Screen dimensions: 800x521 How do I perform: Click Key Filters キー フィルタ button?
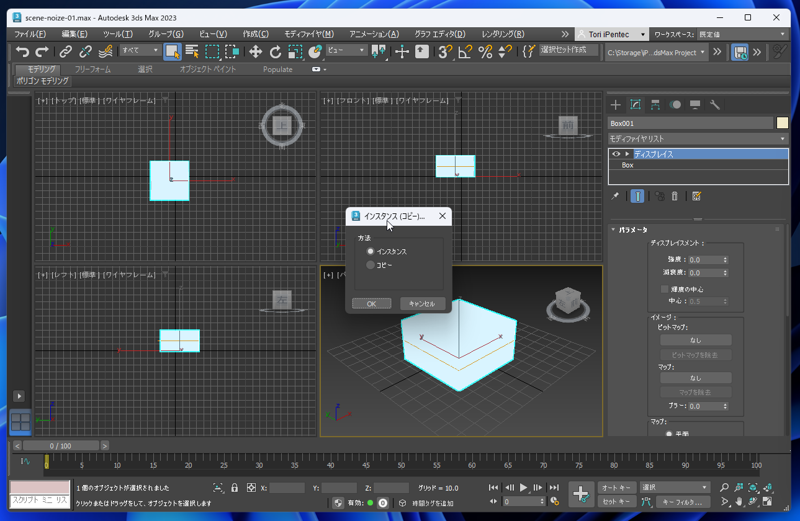pos(682,502)
